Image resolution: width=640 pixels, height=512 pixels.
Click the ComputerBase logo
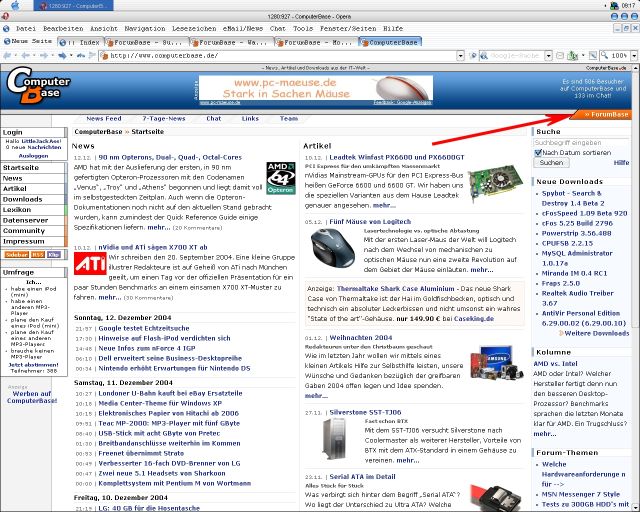[38, 85]
